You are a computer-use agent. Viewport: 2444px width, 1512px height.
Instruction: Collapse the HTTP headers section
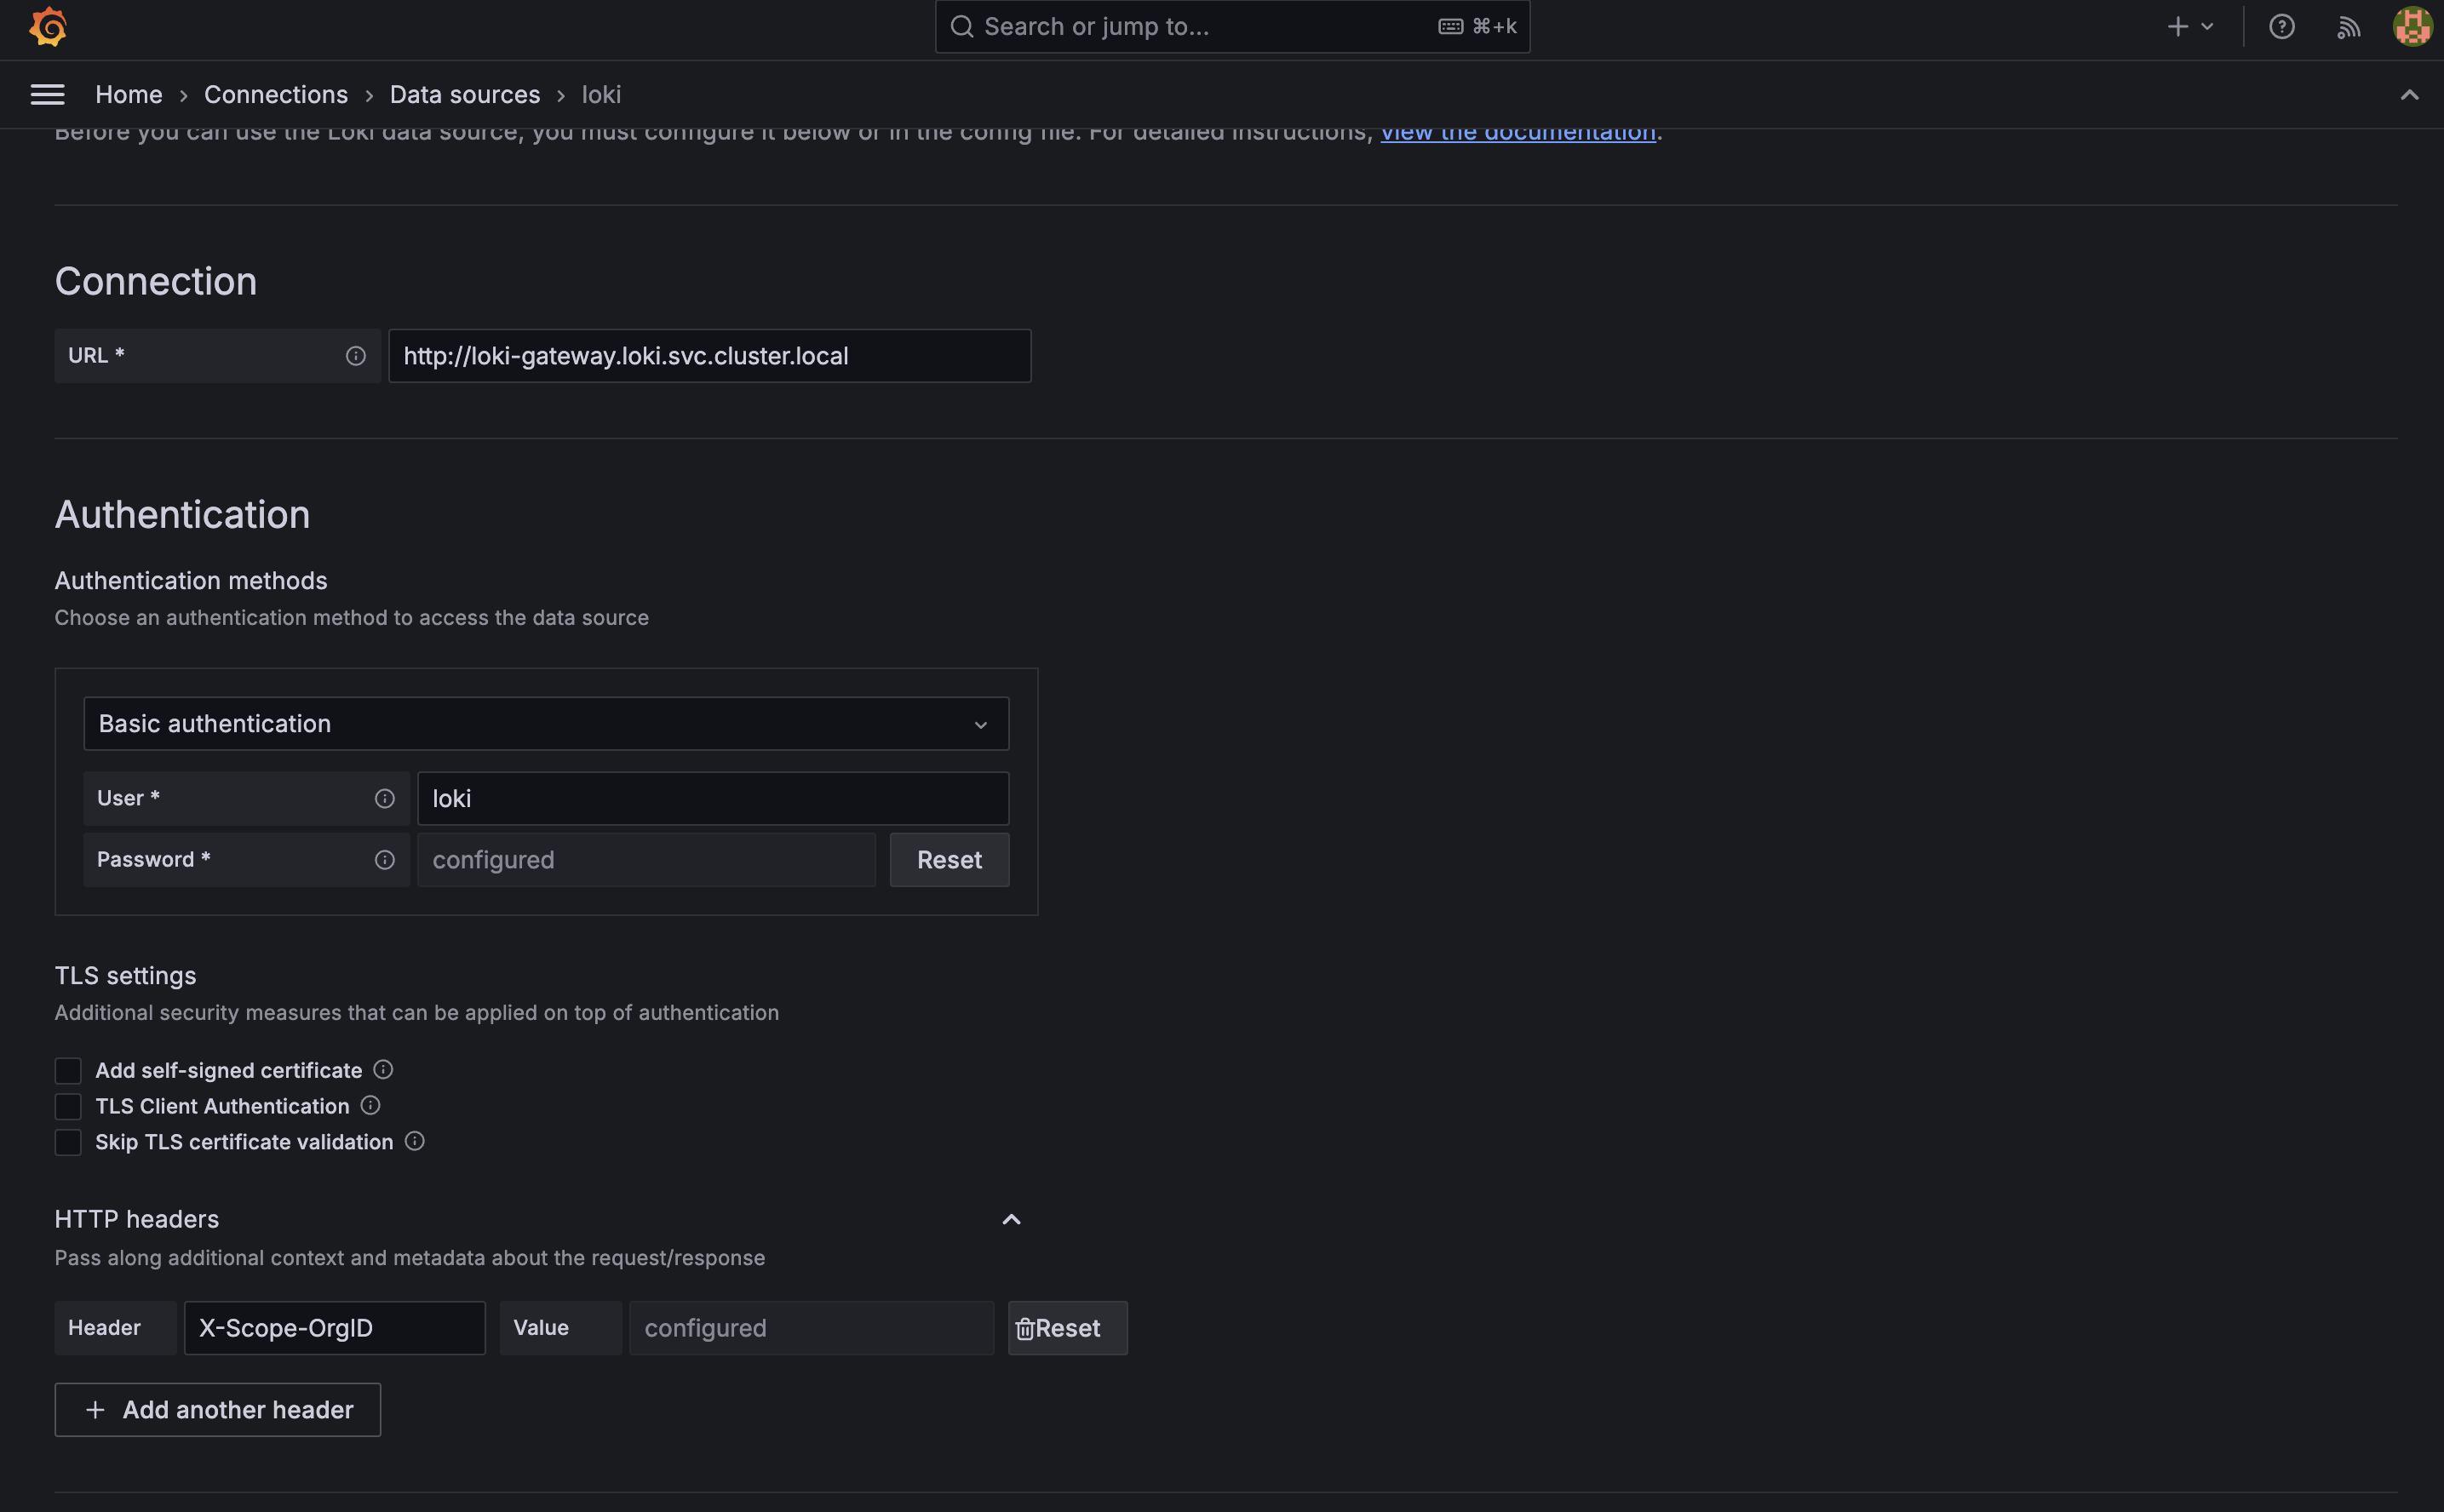coord(1011,1219)
